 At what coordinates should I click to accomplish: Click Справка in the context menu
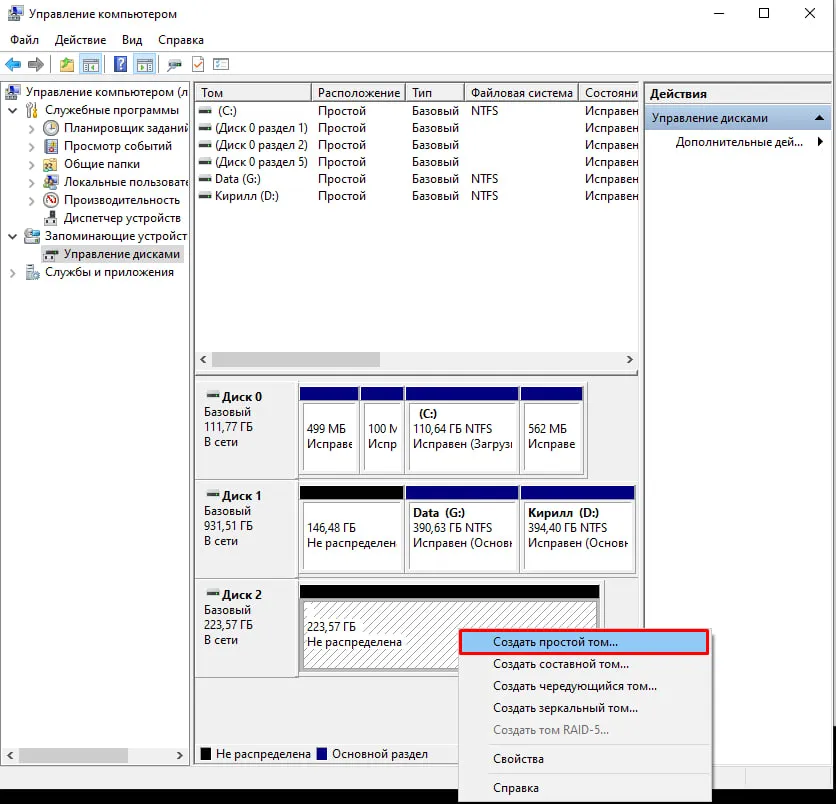[584, 787]
